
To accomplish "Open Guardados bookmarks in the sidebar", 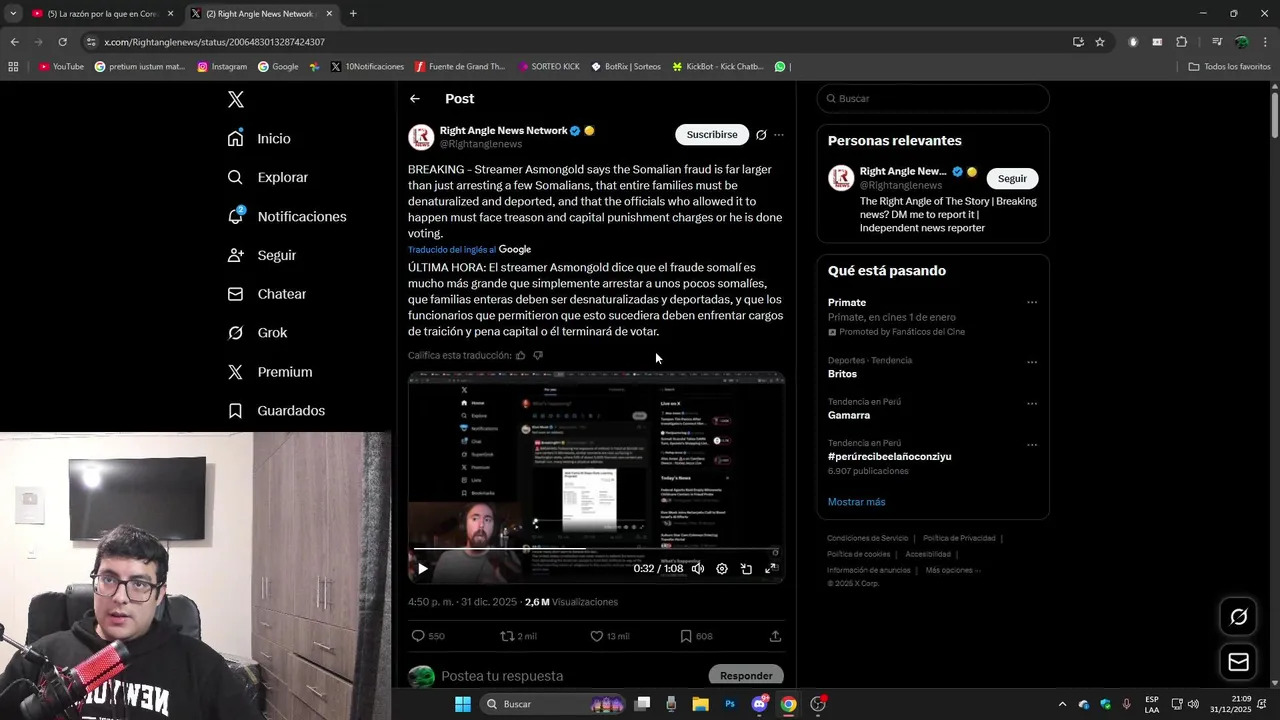I will [276, 410].
